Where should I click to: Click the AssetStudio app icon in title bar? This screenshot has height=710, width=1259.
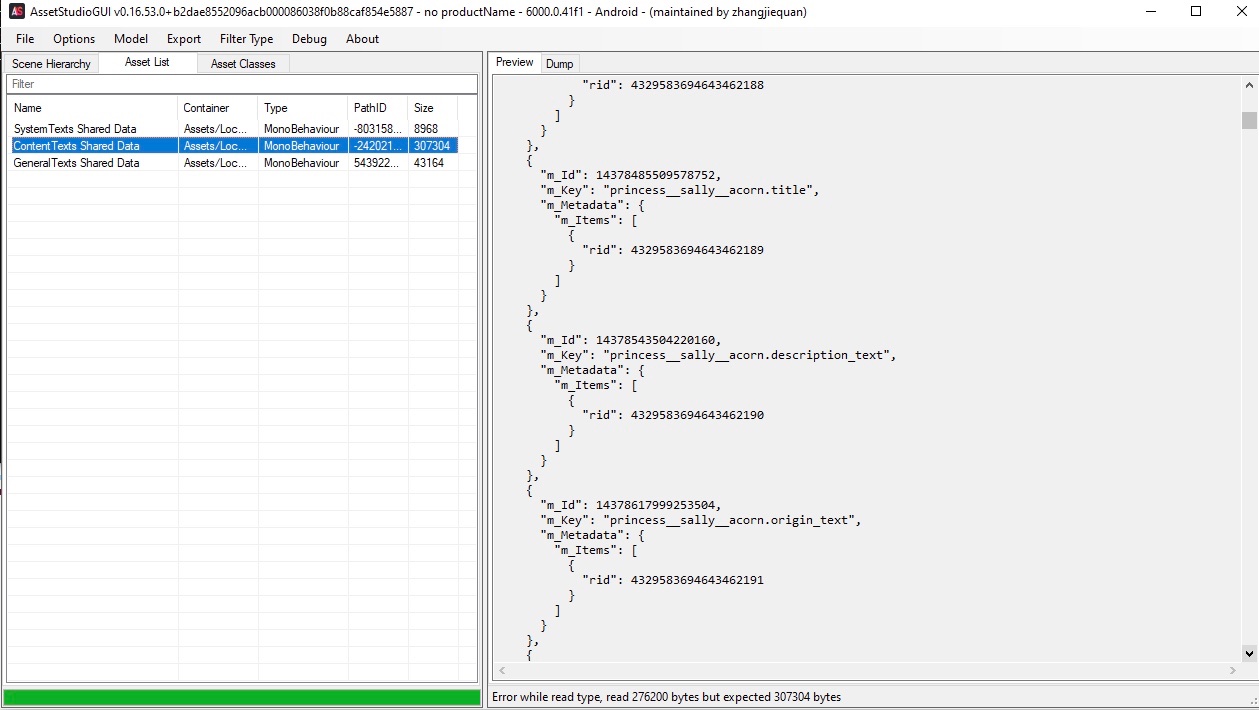tap(16, 12)
